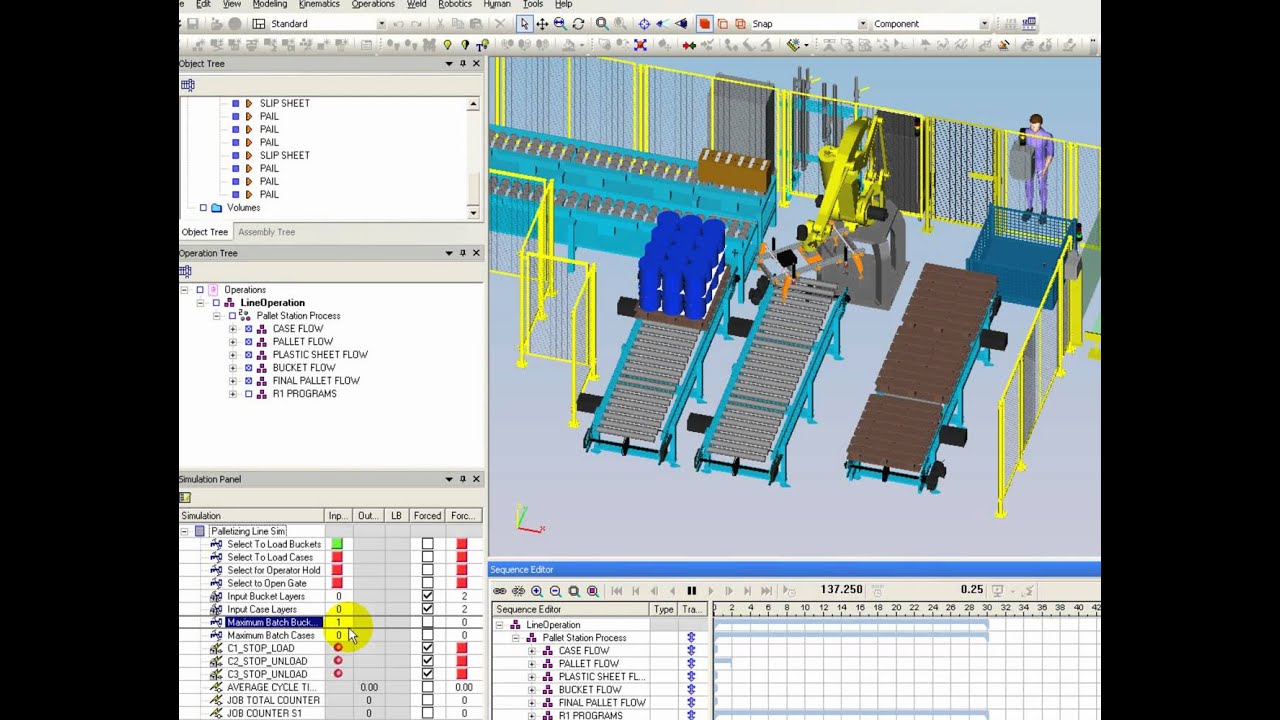Uncheck Forced for C1_STOP_LOAD
Screen dimensions: 1280x720
pos(428,648)
